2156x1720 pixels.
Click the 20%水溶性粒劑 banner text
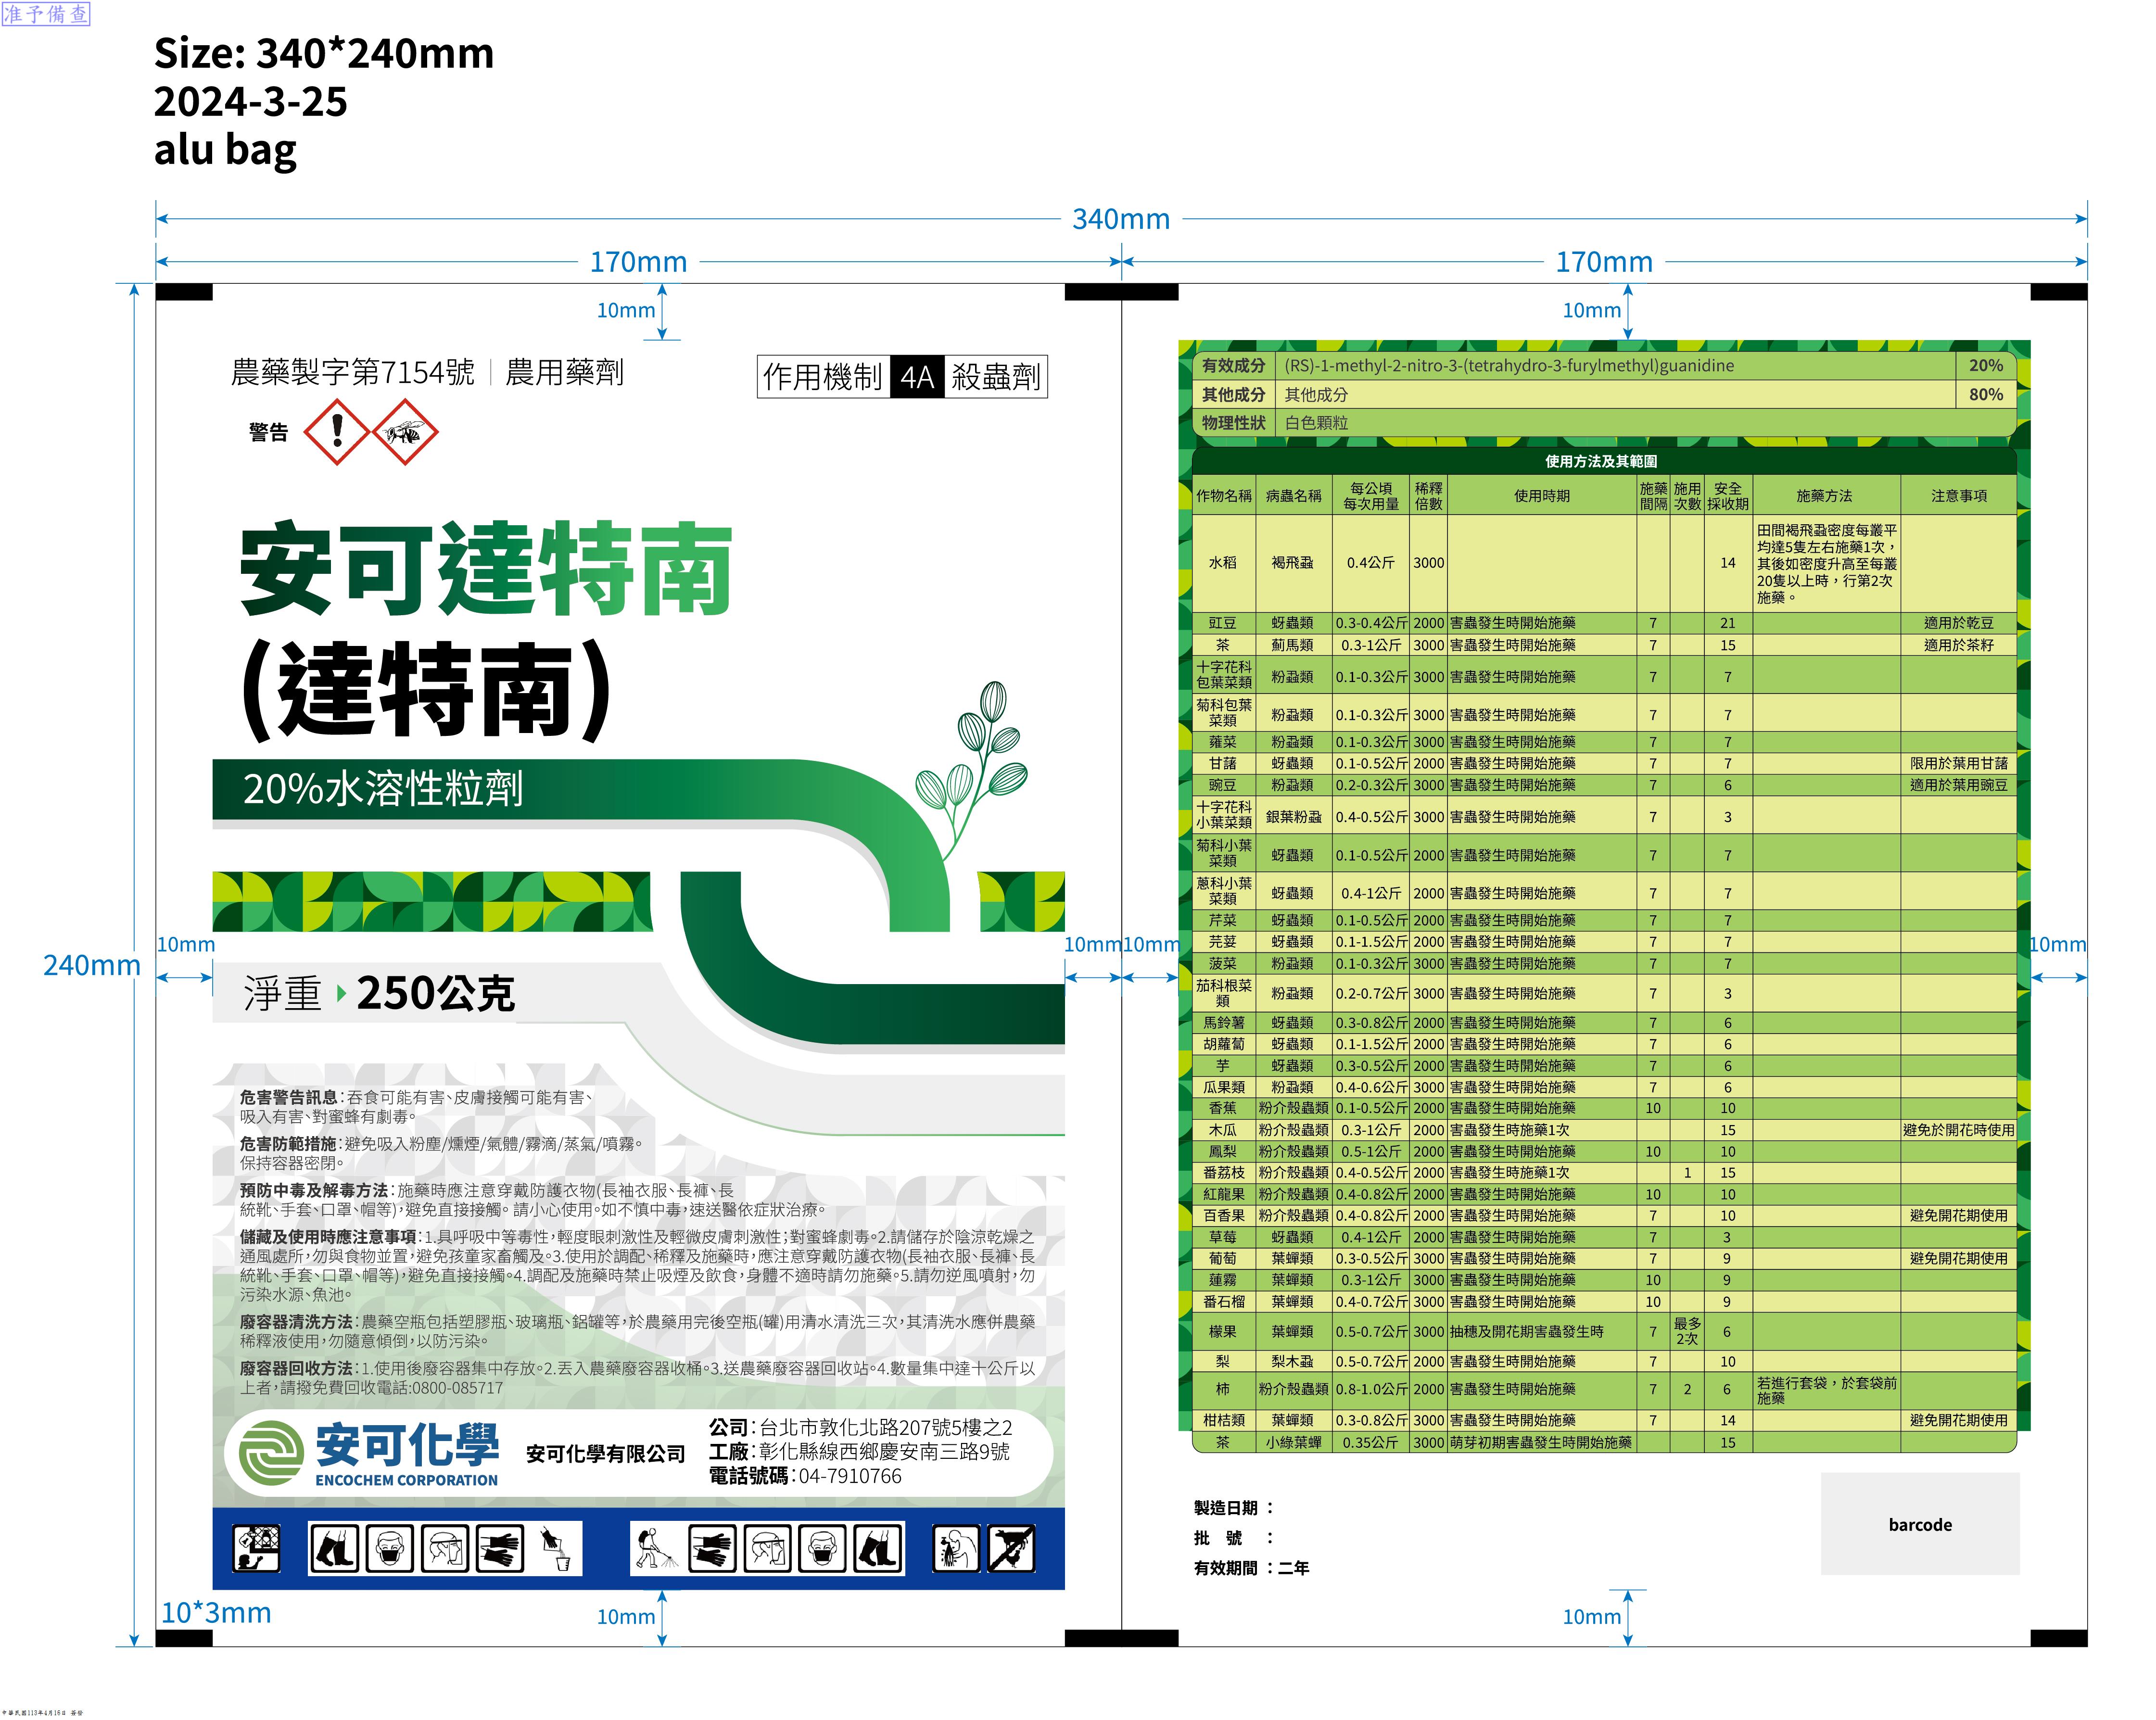tap(383, 789)
